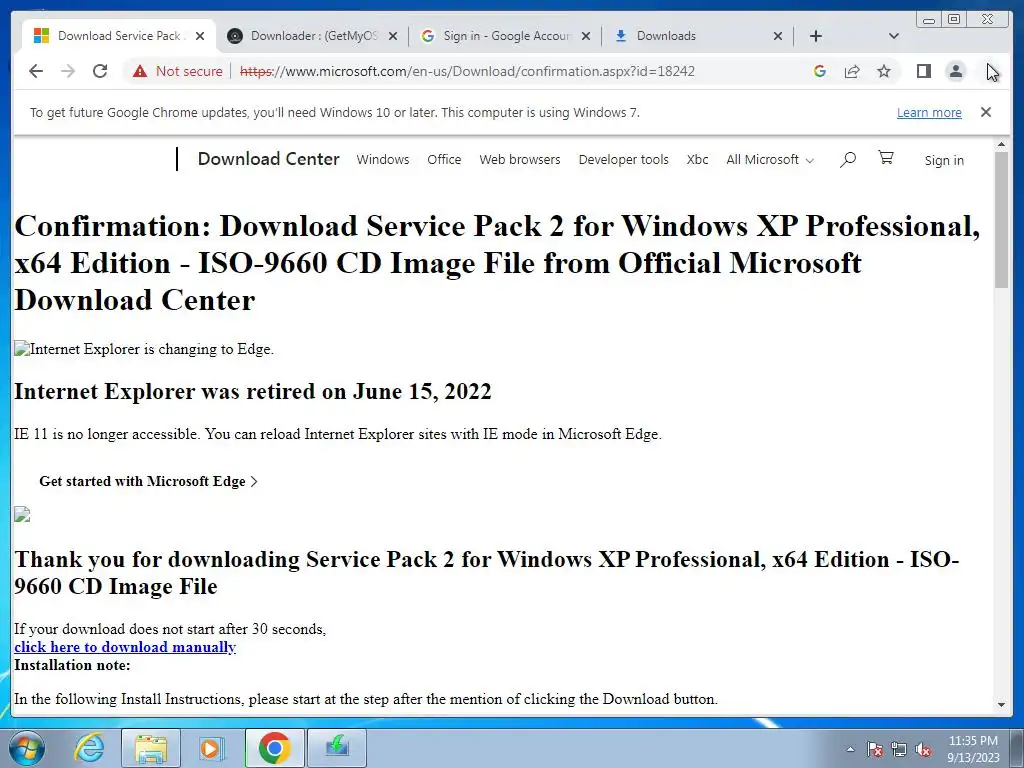Open the Windows menu item
This screenshot has height=768, width=1024.
click(383, 159)
